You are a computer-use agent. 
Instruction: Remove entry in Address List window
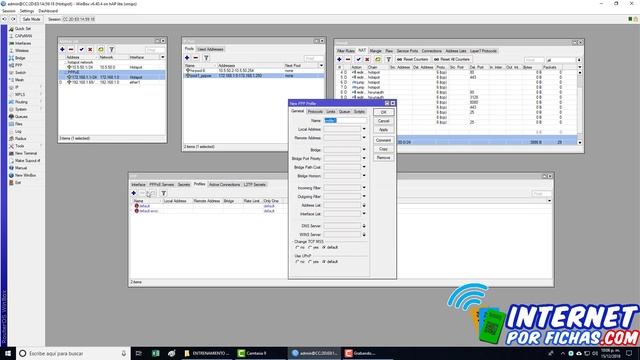(71, 49)
